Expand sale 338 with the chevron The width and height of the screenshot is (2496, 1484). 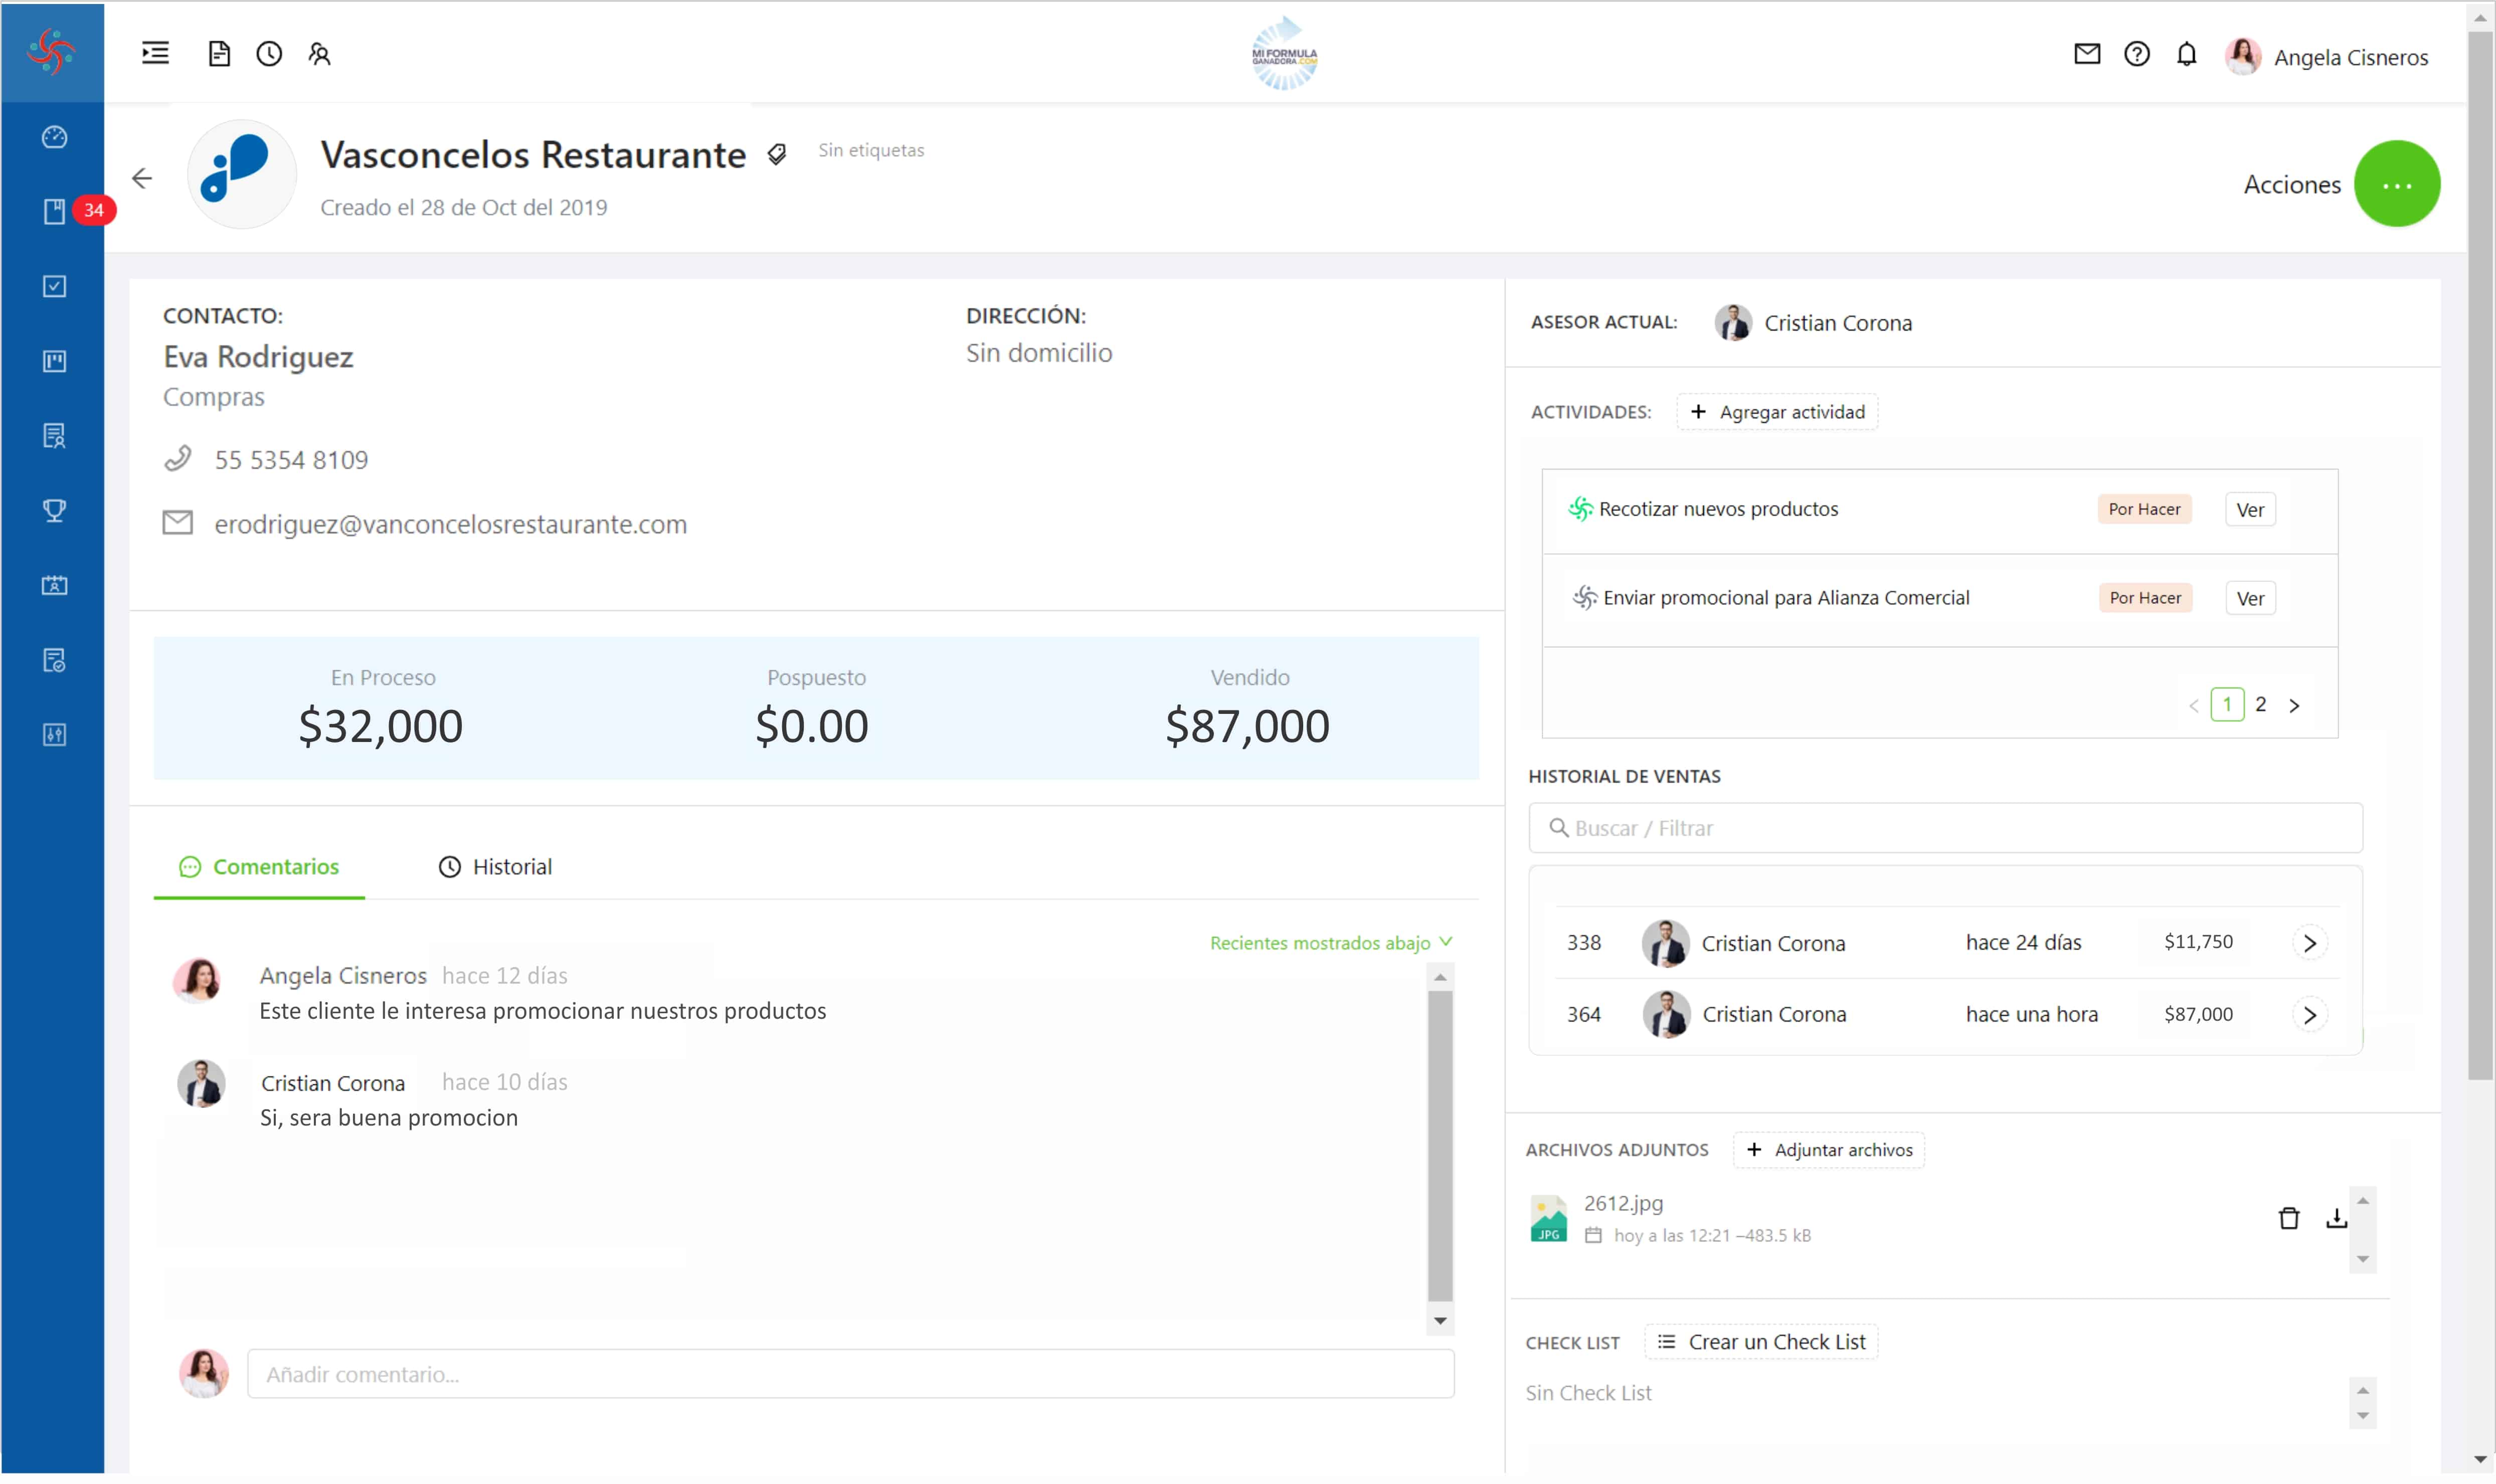point(2309,943)
